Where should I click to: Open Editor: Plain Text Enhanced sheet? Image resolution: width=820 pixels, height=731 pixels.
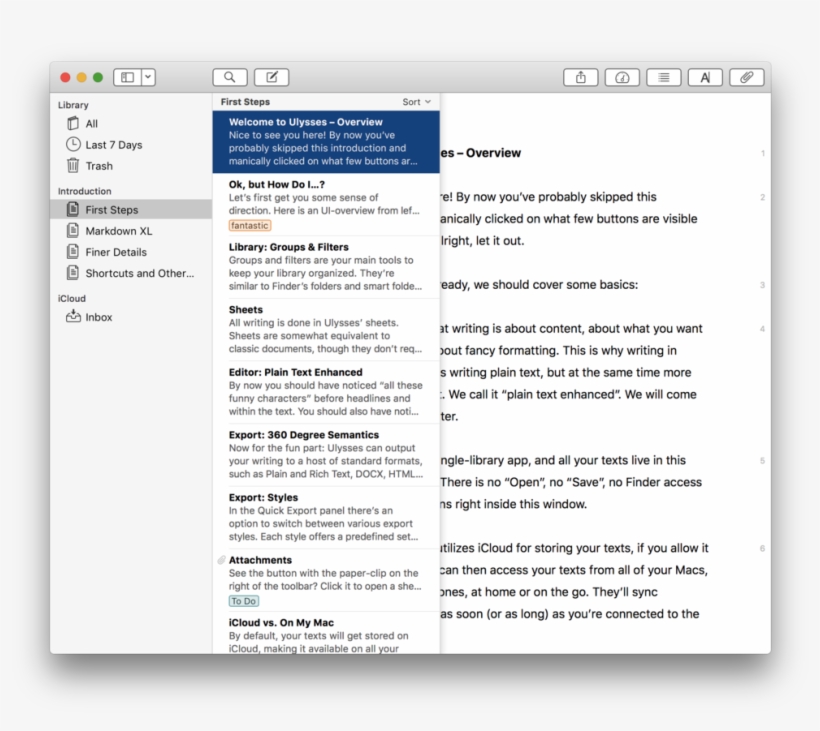326,392
